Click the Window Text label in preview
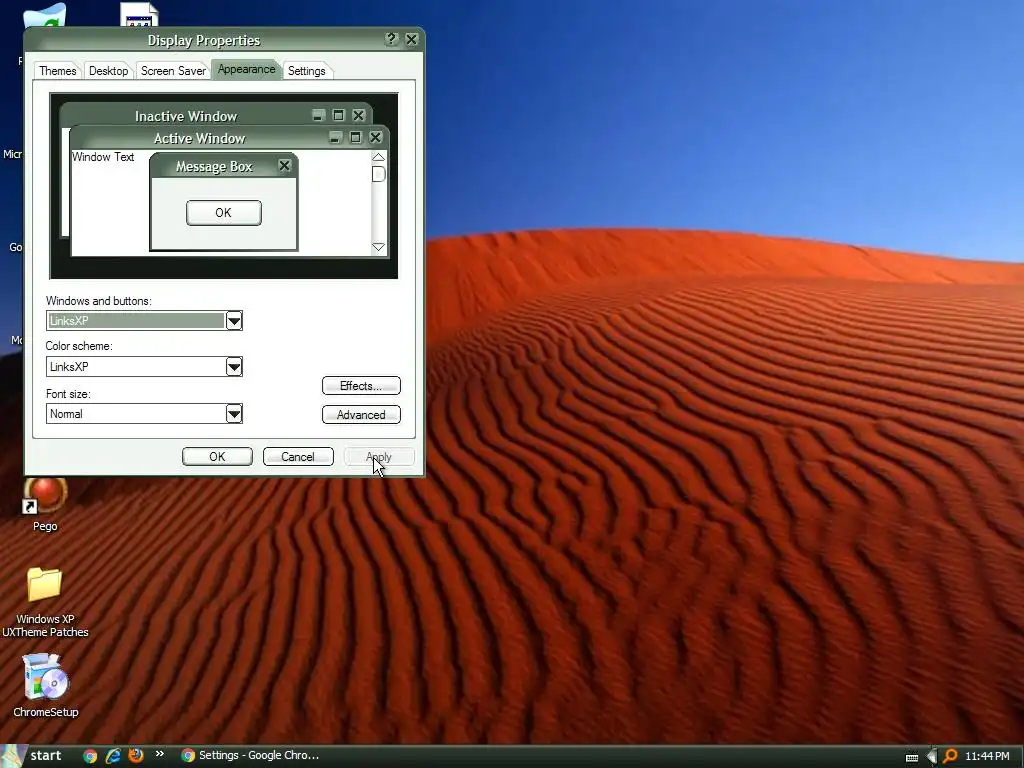 (x=103, y=157)
